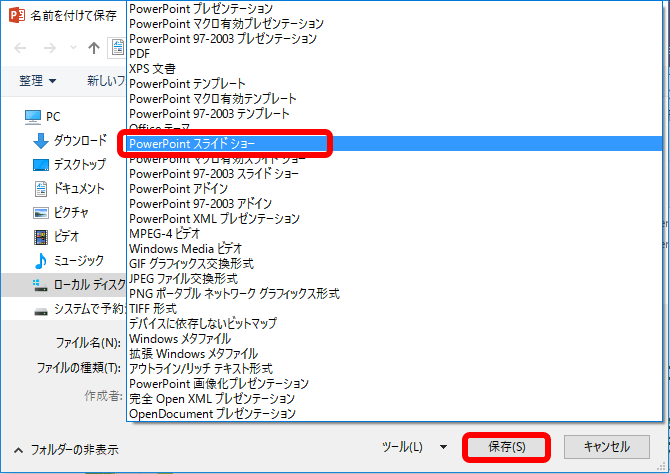Screen dimensions: 670x474
Task: Choose PowerPoint マクロ有効プレゼンテーション format
Action: point(394,24)
